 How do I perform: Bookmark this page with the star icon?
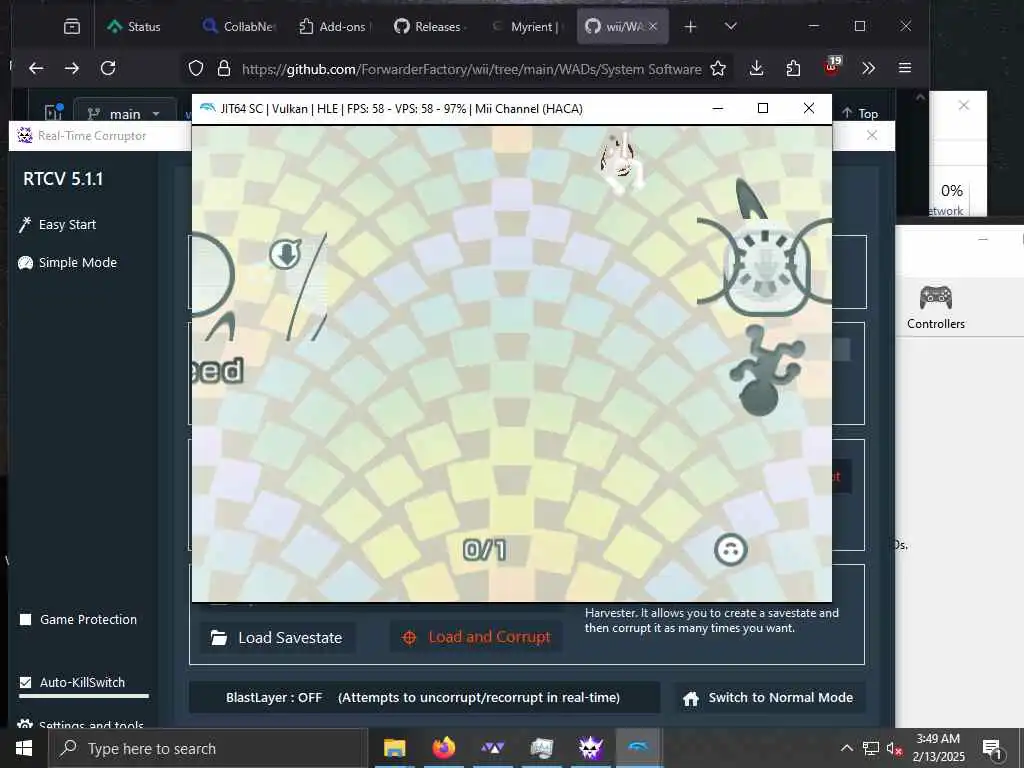tap(718, 69)
